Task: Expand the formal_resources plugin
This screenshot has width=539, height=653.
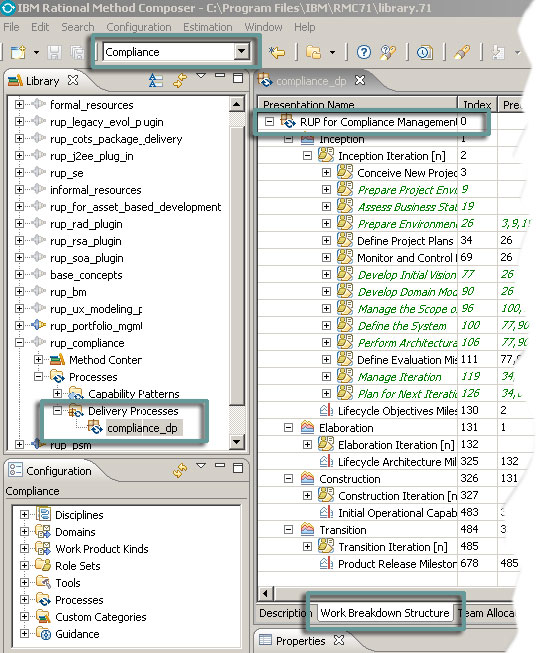Action: [x=19, y=104]
